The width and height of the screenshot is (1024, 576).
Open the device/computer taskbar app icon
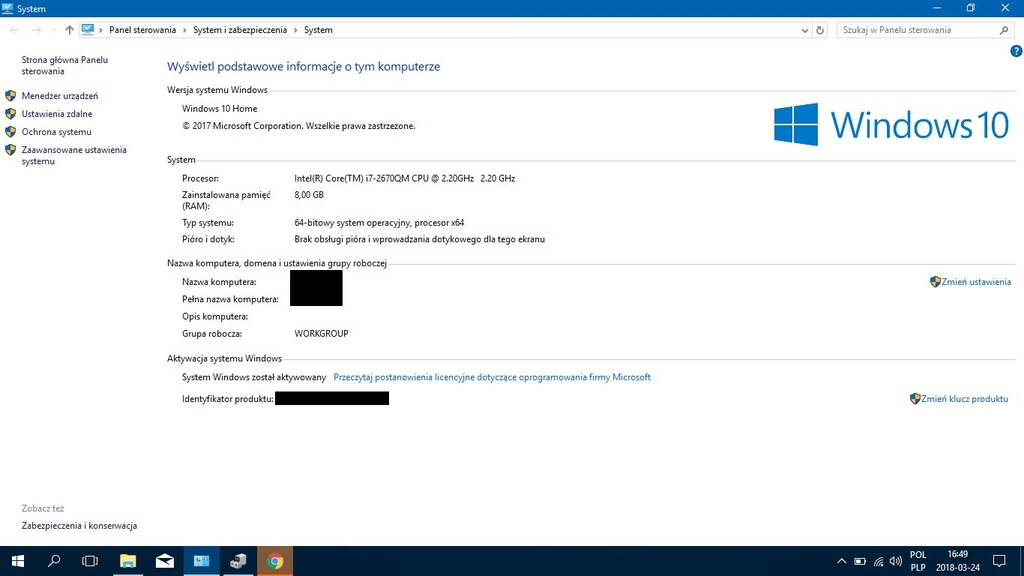(x=238, y=561)
